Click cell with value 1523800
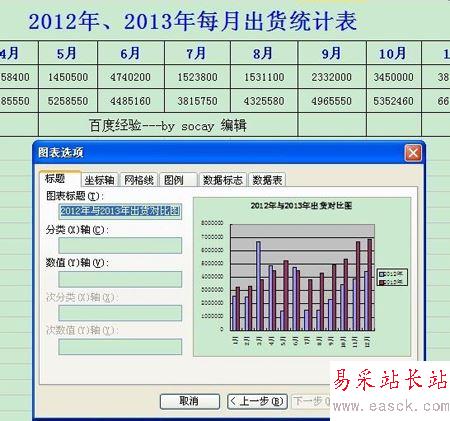Viewport: 450px width, 421px height. pyautogui.click(x=197, y=77)
